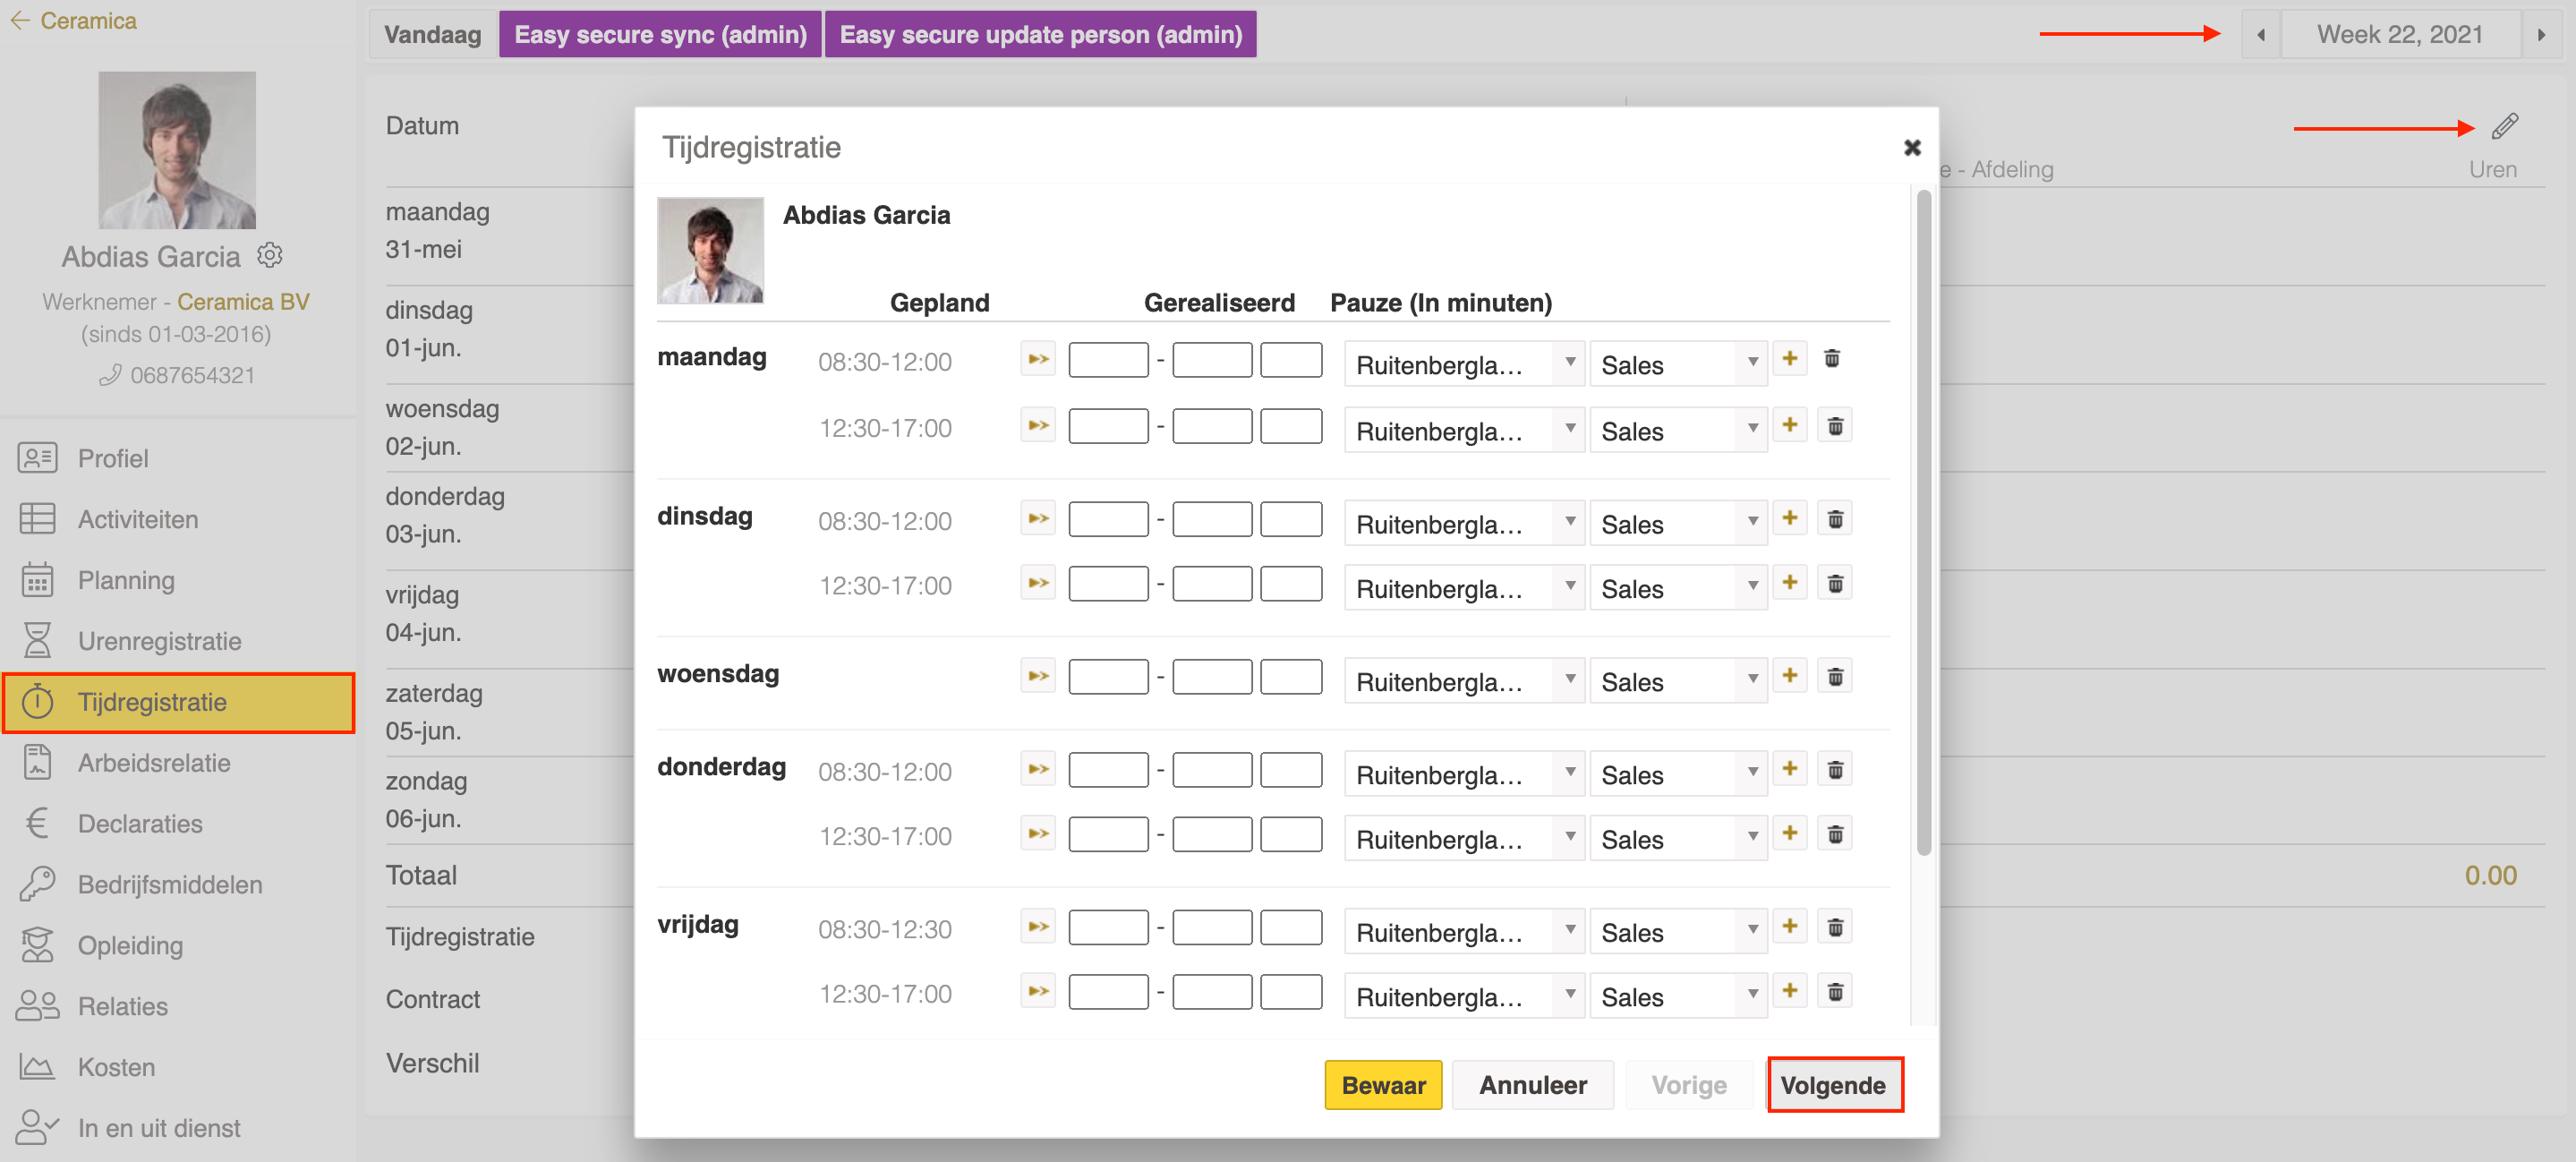Viewport: 2576px width, 1162px height.
Task: Open Planning in the sidebar
Action: click(178, 580)
